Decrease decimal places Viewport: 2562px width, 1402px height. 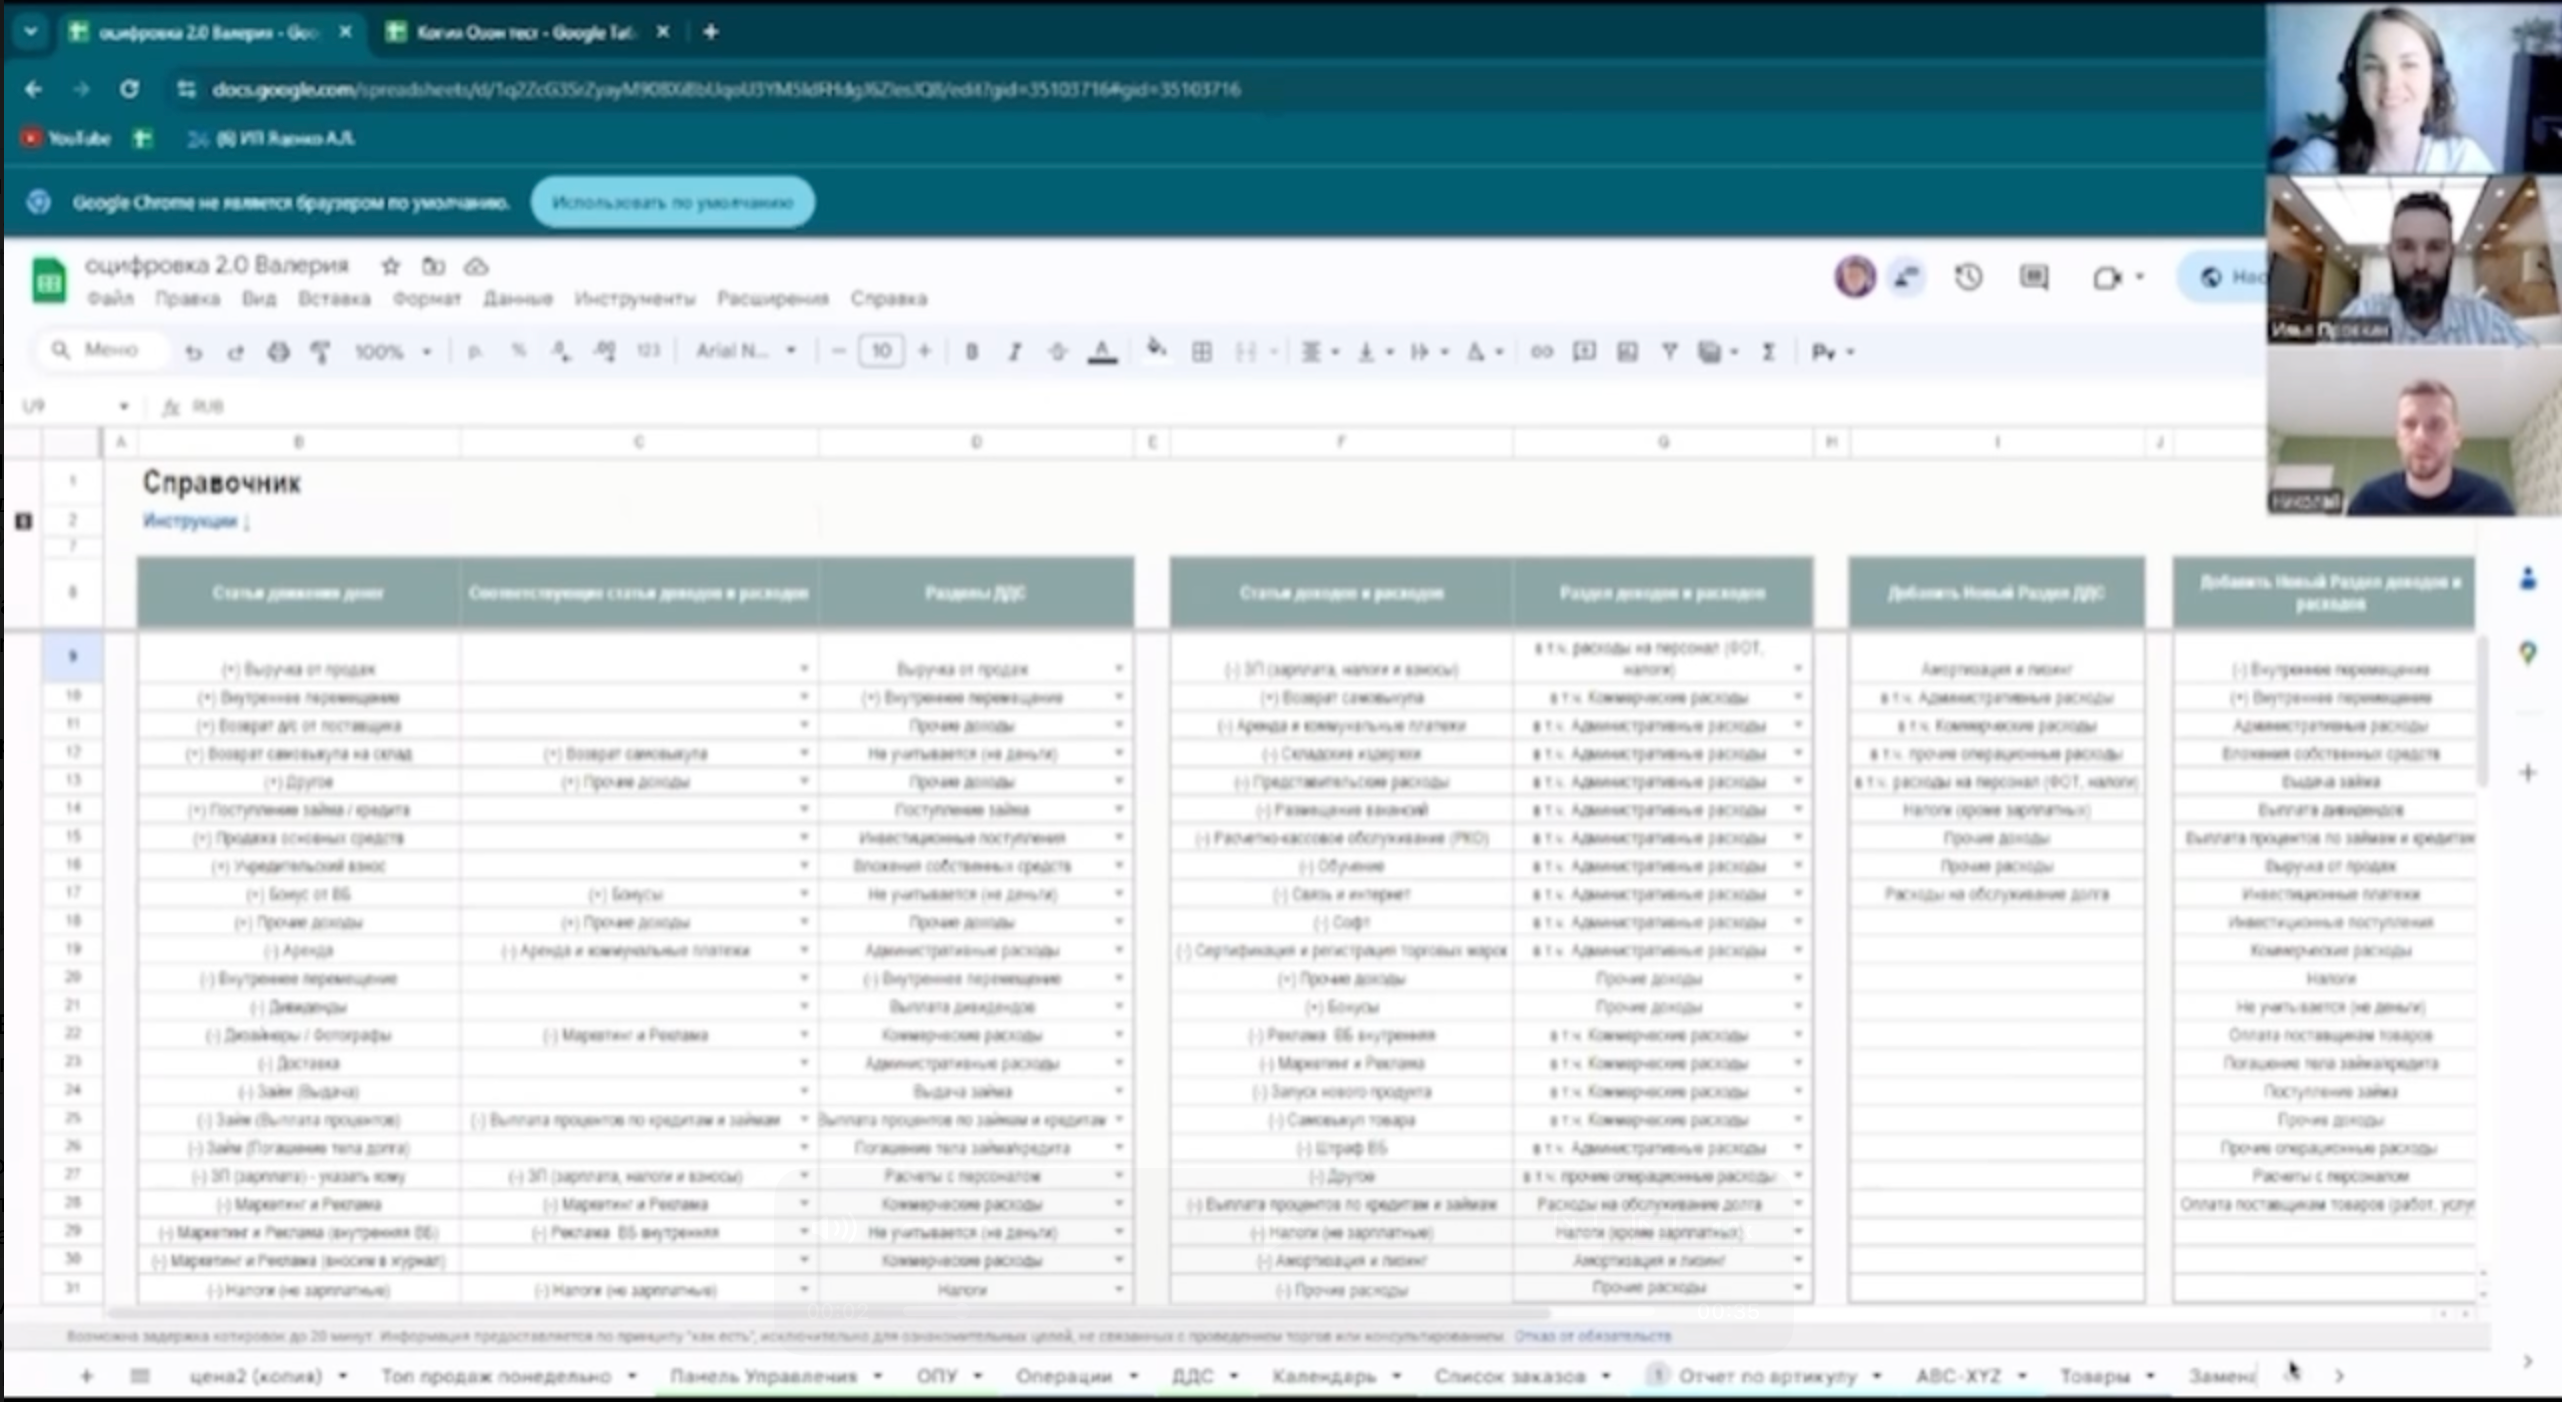pos(561,352)
